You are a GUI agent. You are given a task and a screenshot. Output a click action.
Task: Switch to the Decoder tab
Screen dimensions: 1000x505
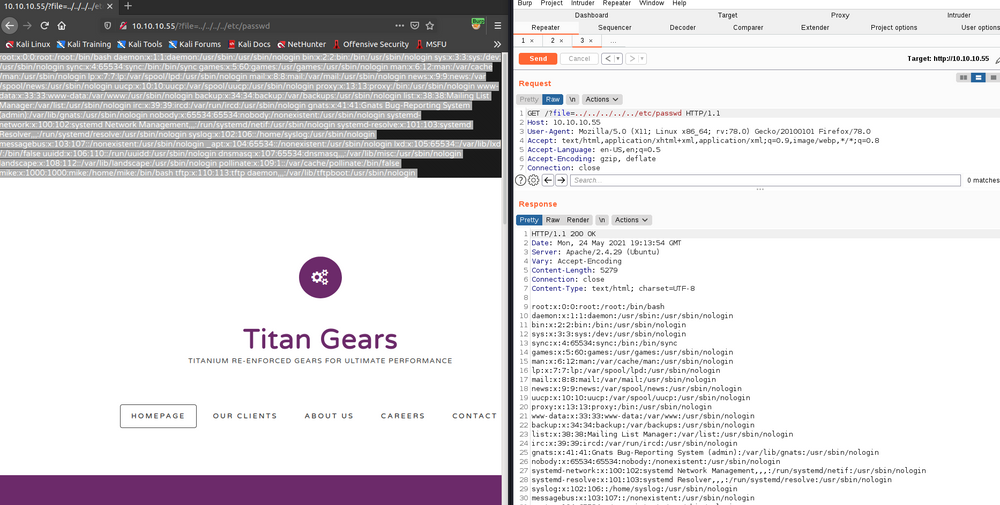683,28
